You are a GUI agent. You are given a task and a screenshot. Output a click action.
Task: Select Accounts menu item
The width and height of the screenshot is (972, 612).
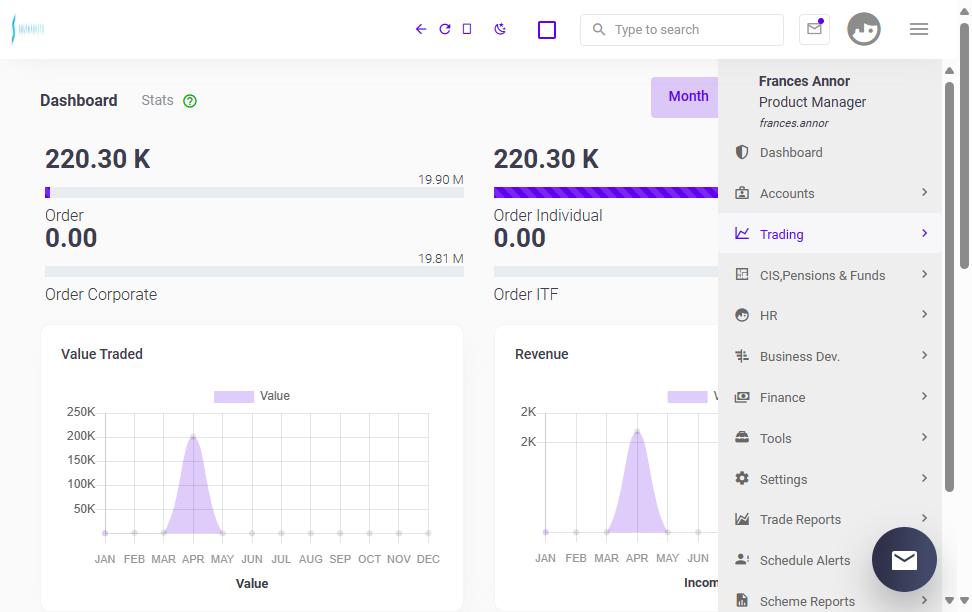(x=830, y=193)
